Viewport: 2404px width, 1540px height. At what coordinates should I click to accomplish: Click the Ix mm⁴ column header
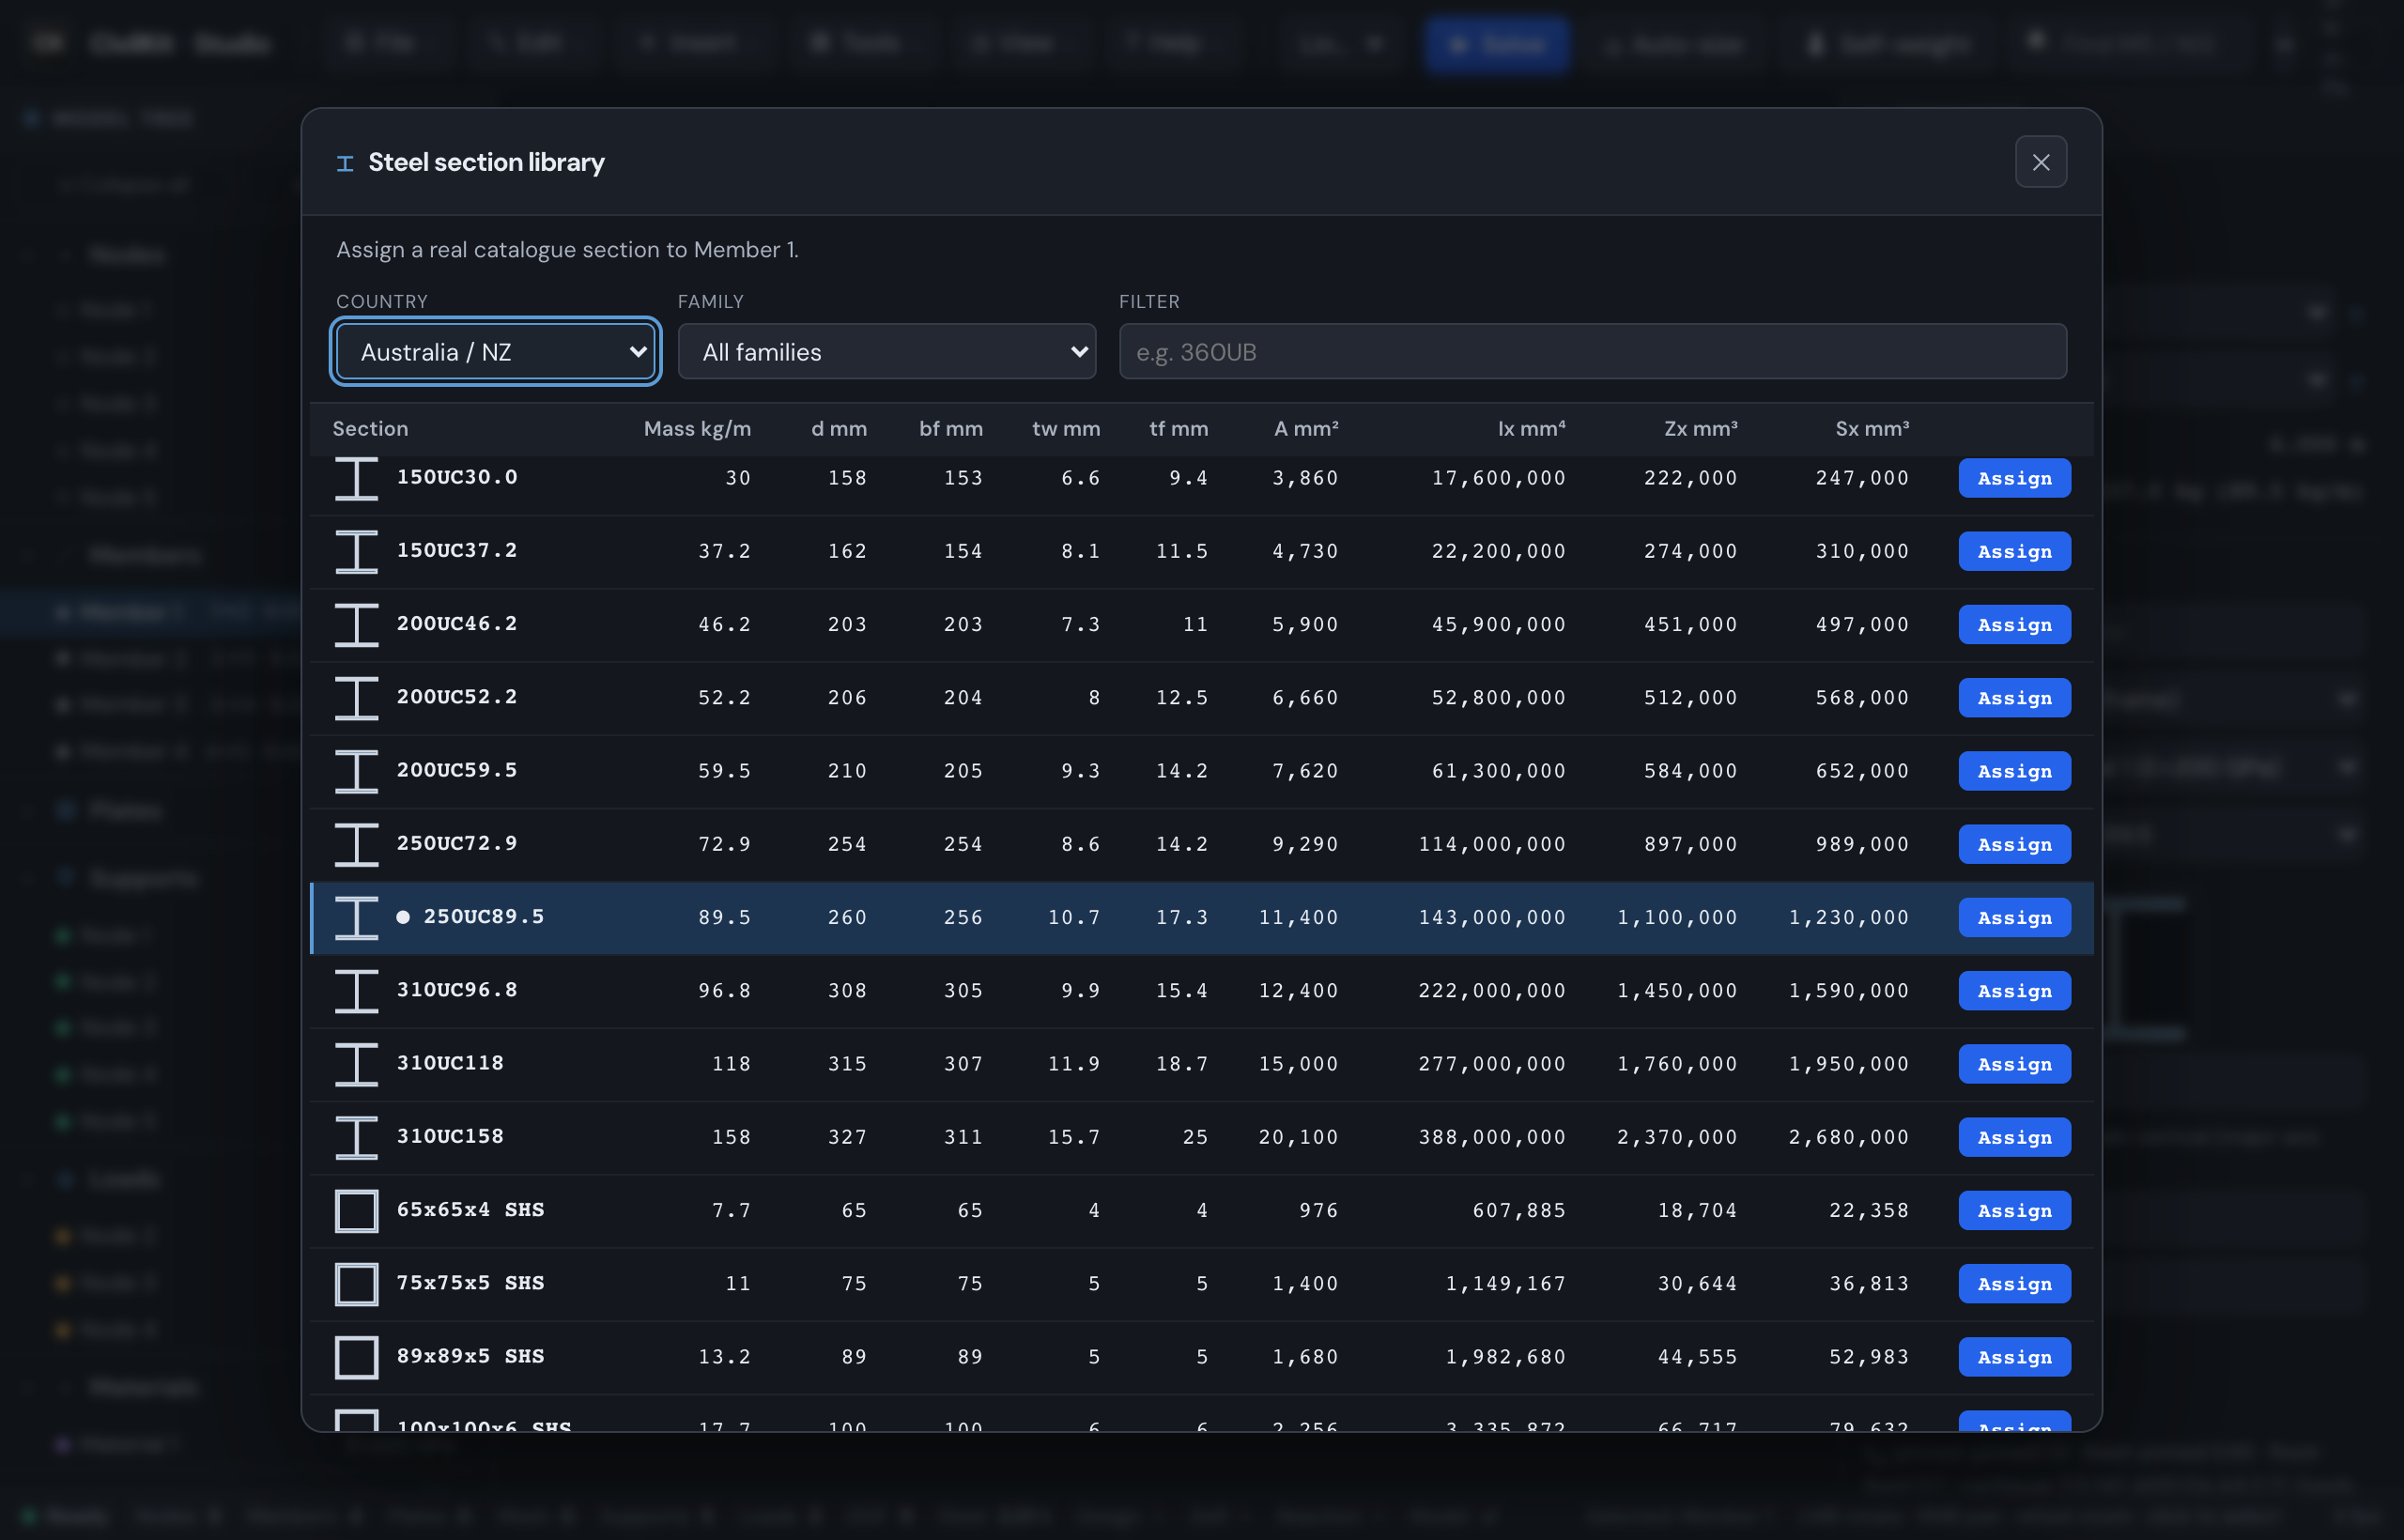[1531, 429]
